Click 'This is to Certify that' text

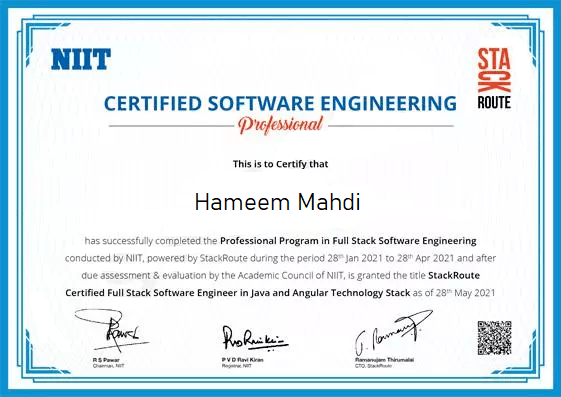pyautogui.click(x=280, y=164)
